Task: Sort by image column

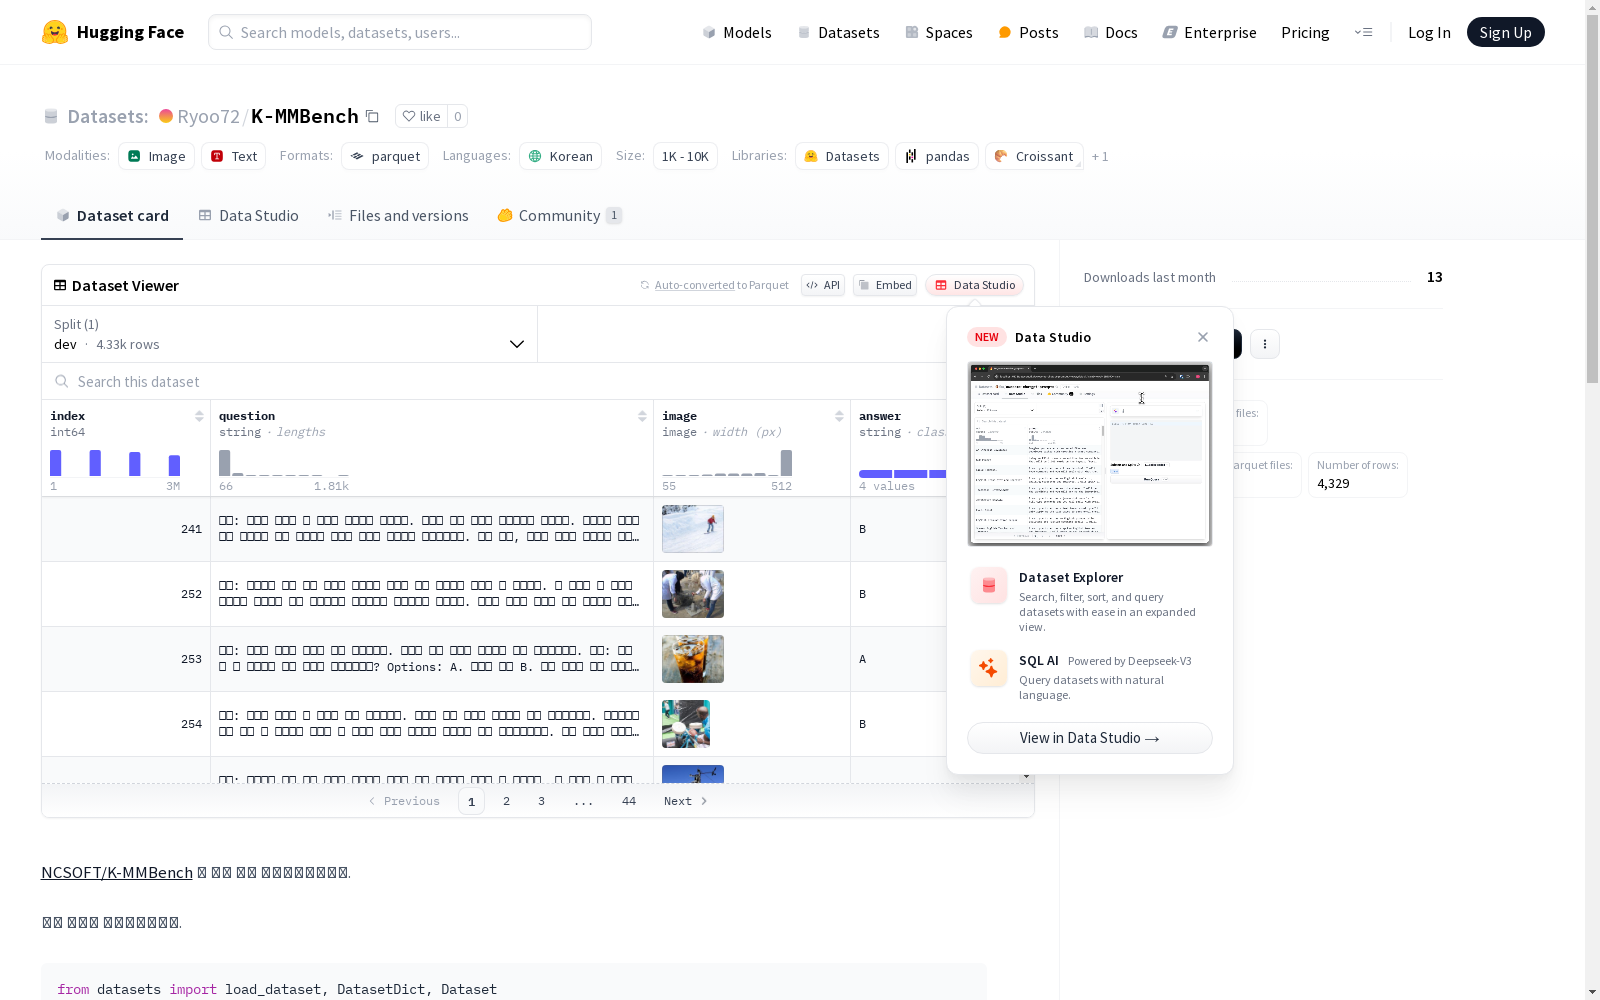Action: pyautogui.click(x=839, y=416)
